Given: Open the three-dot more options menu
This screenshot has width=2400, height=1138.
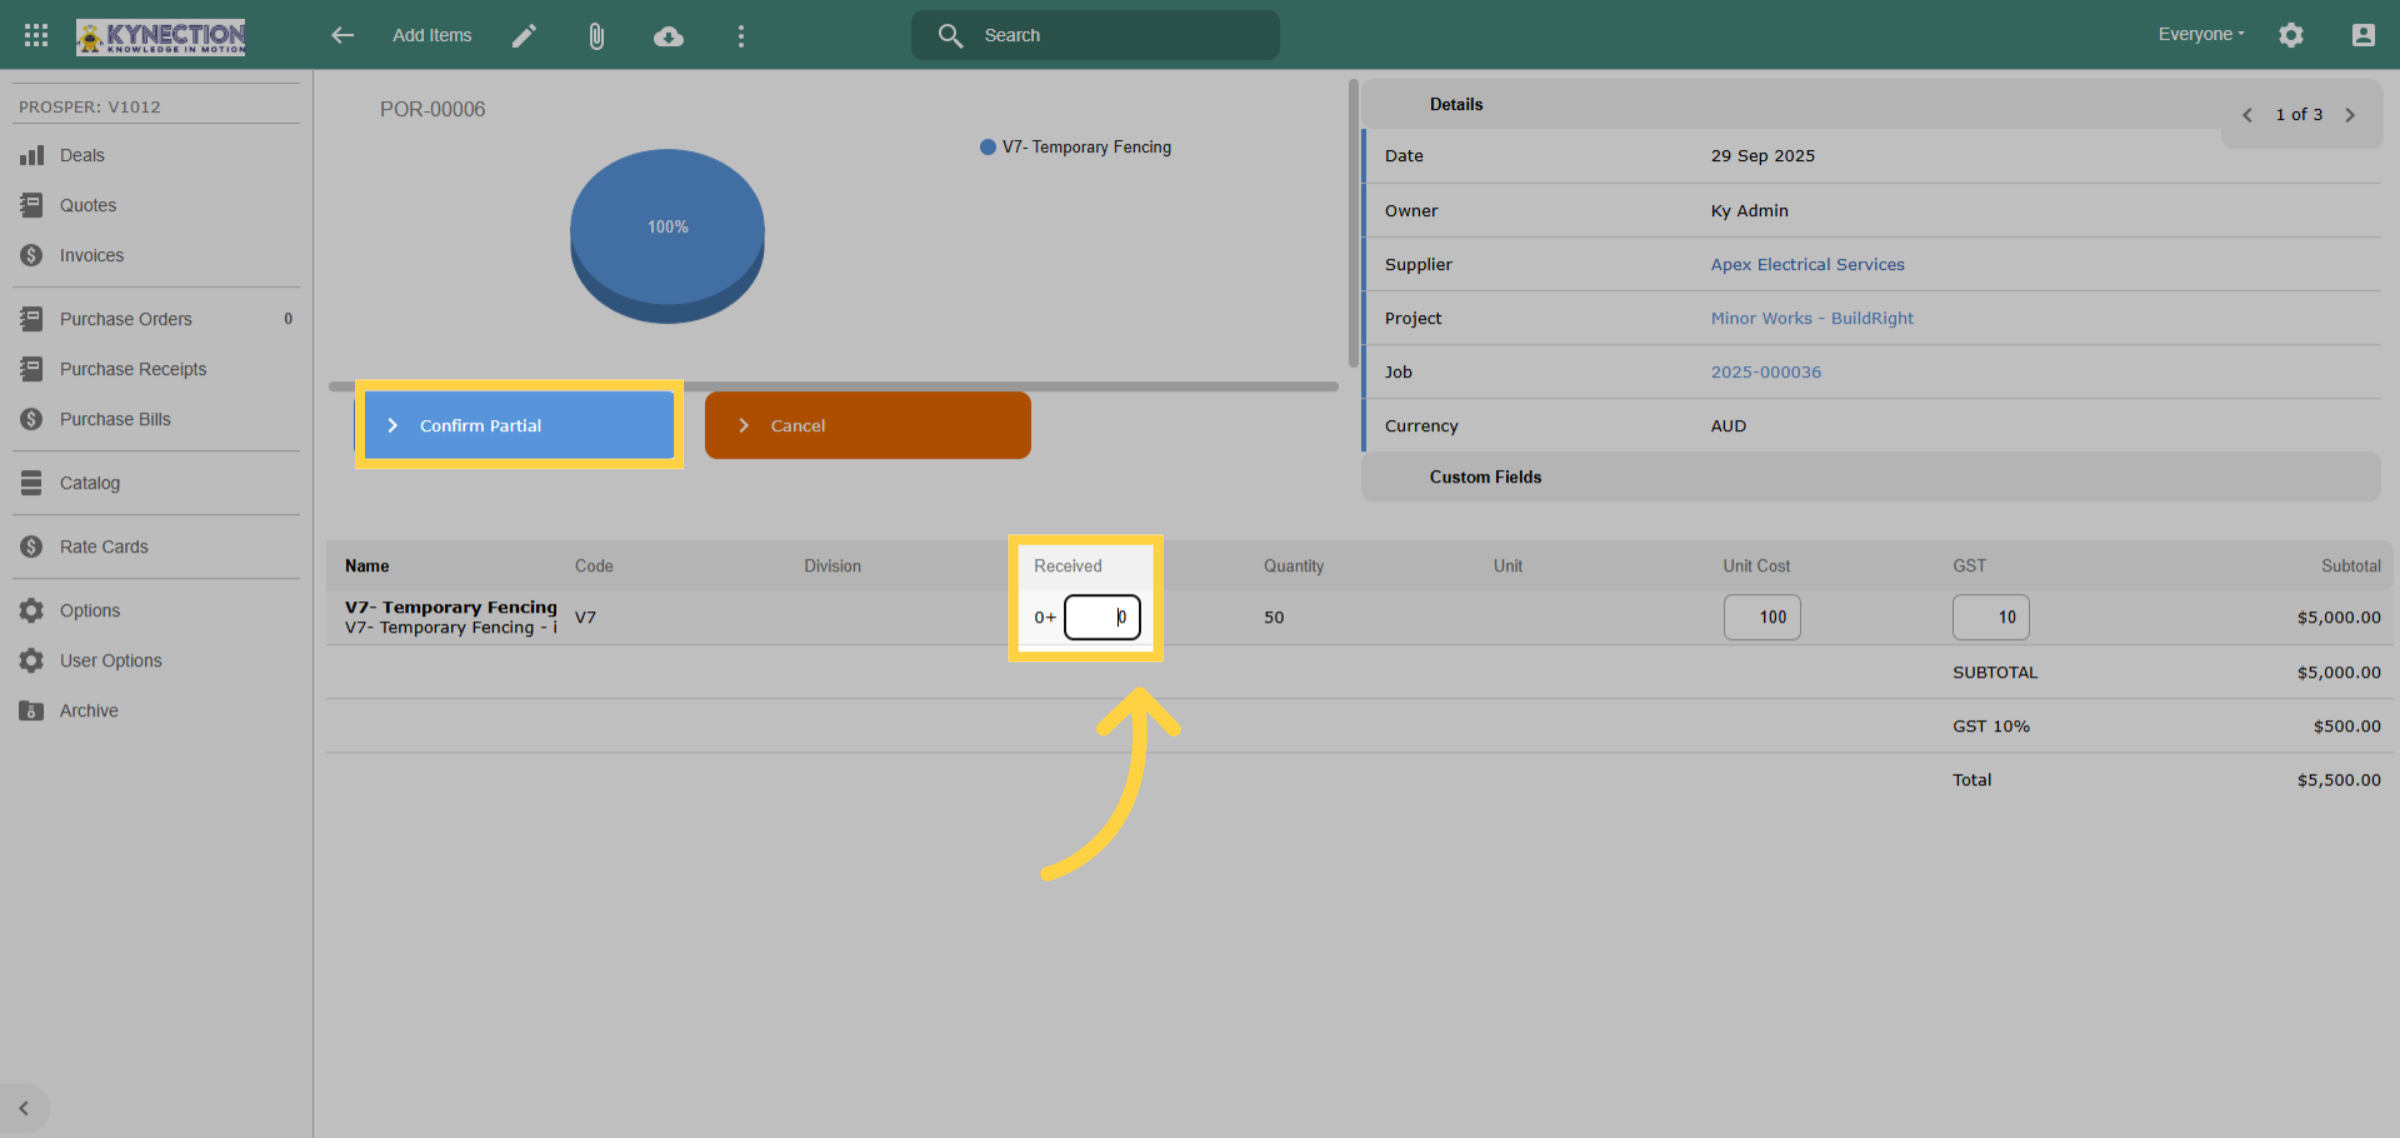Looking at the screenshot, I should click(741, 36).
